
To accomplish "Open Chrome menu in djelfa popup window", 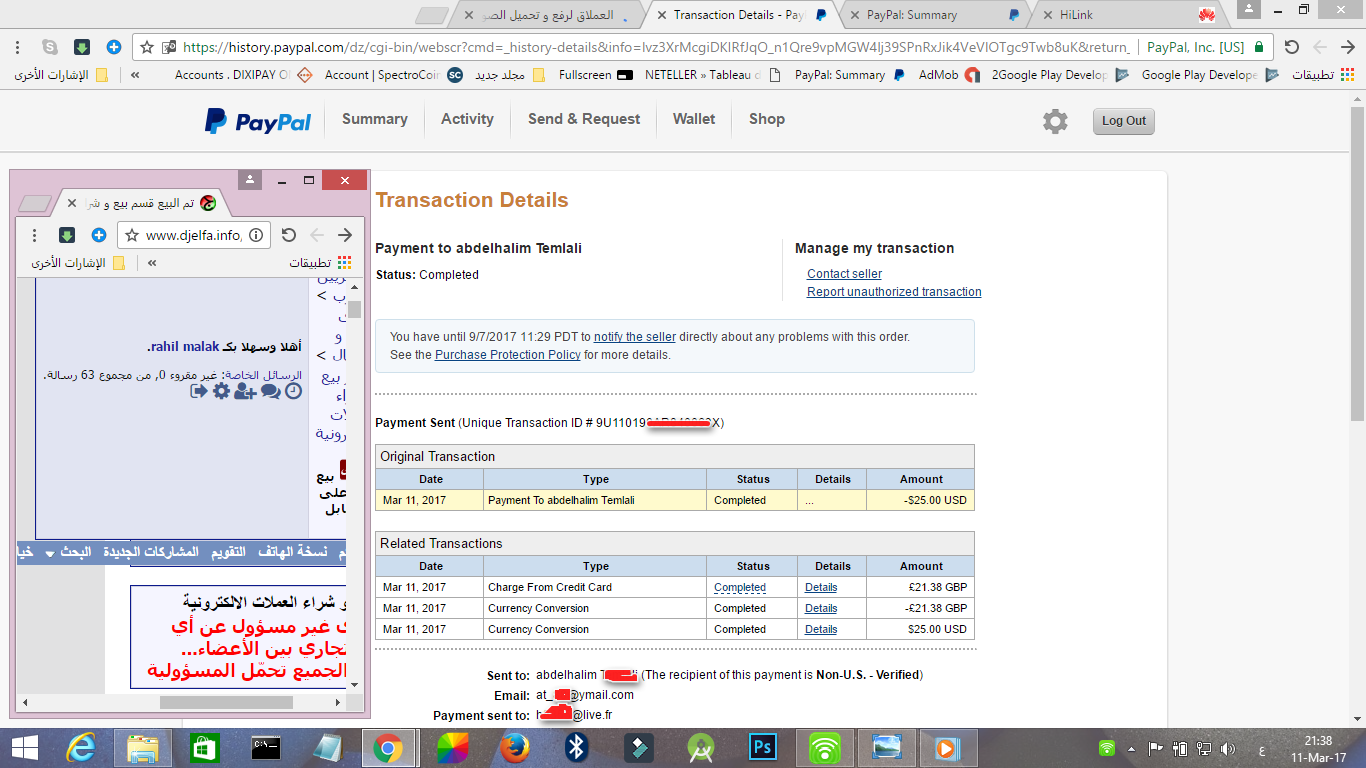I will click(x=34, y=235).
